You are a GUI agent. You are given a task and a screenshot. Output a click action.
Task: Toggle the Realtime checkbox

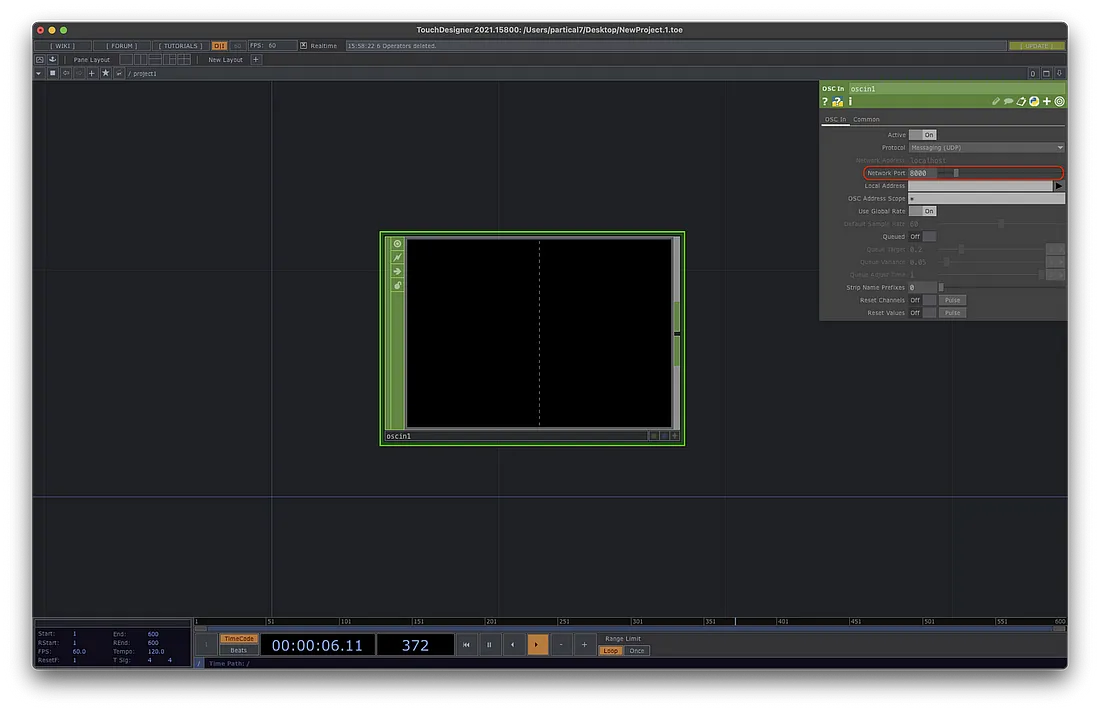pyautogui.click(x=304, y=46)
